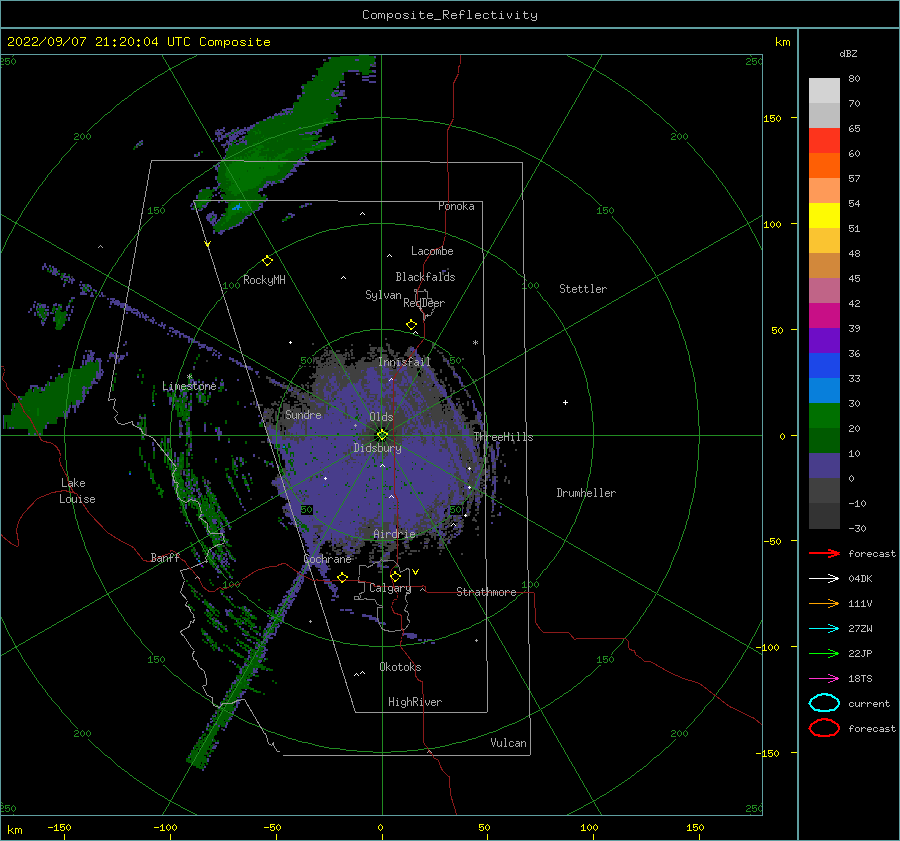
Task: Click the yellow diamond marker below Cochrane
Action: (343, 577)
